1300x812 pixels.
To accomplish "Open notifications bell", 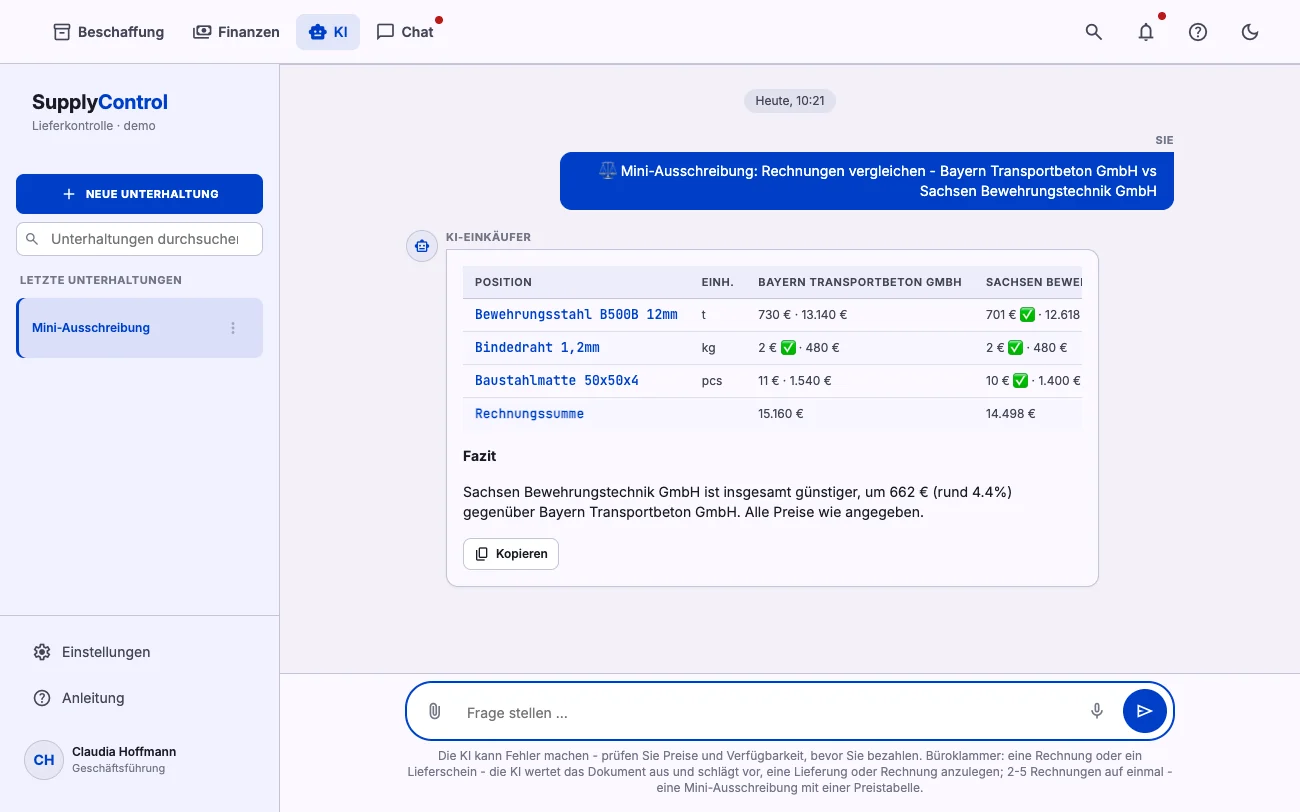I will pos(1146,32).
